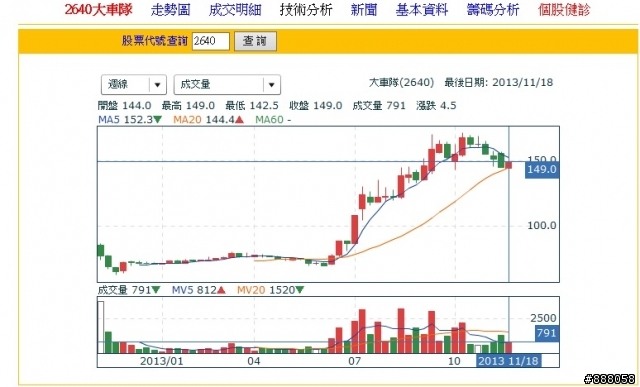This screenshot has width=640, height=387.
Task: Open the 走勢圖 tab
Action: coord(170,10)
